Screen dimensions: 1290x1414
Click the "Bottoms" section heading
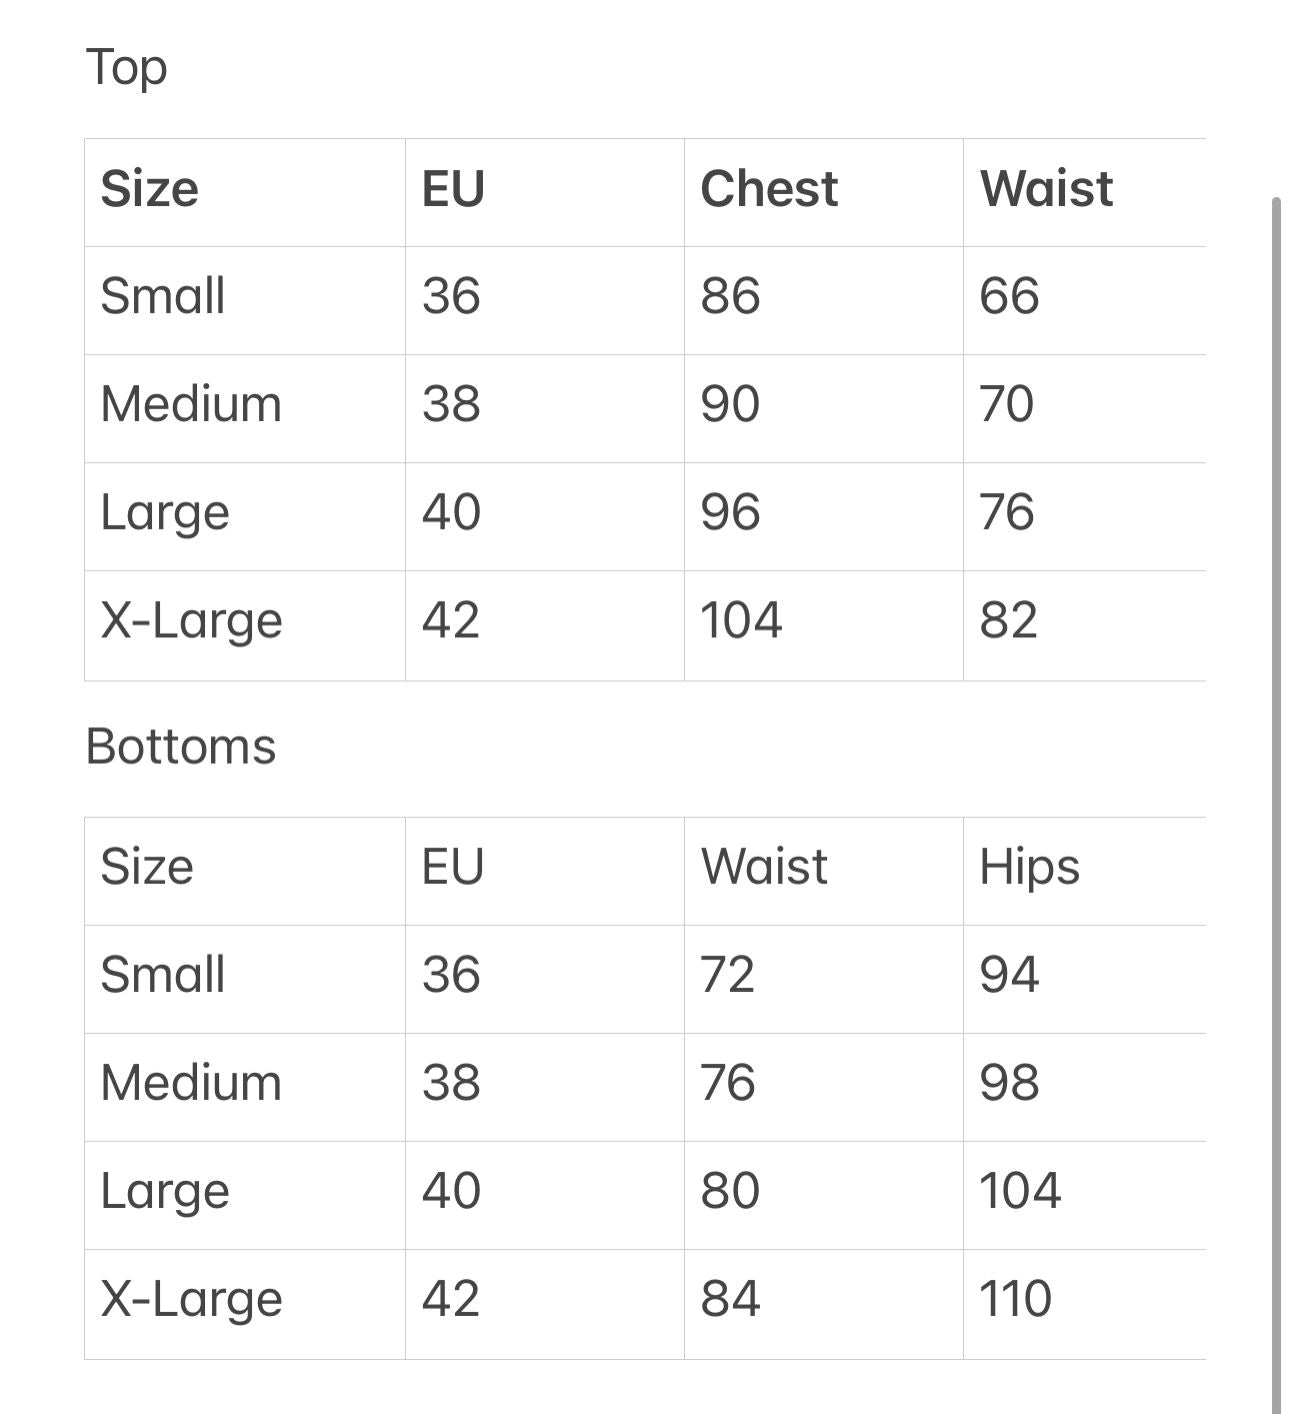click(x=181, y=746)
